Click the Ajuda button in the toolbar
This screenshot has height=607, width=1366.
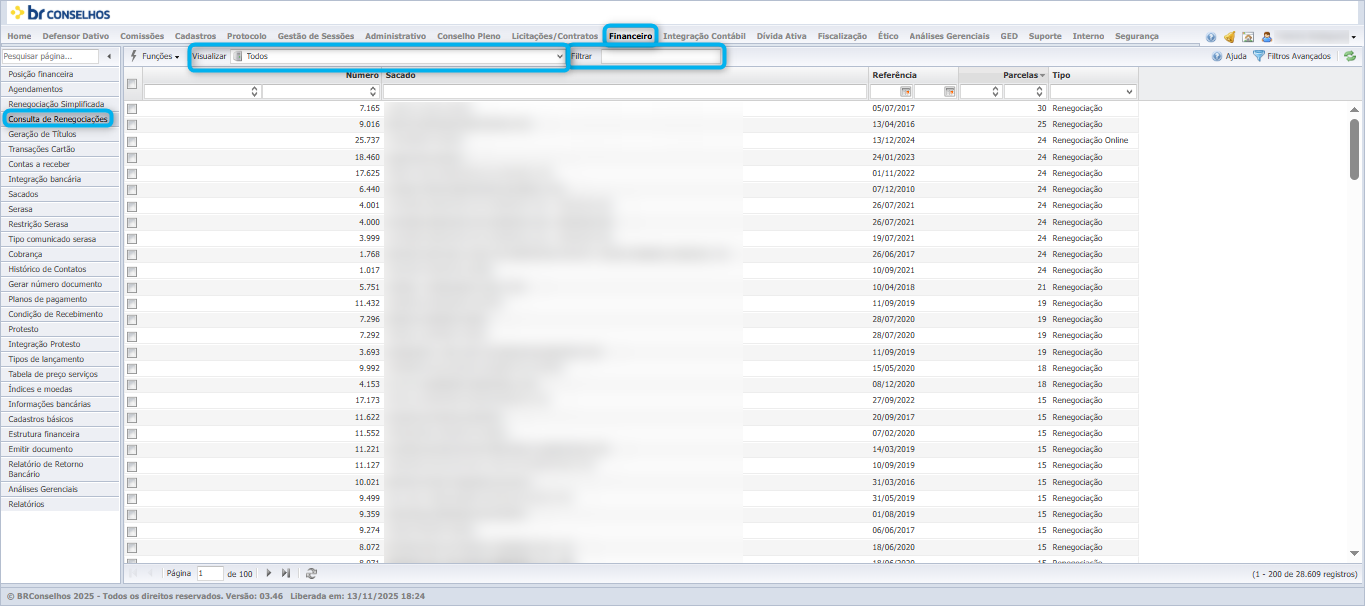(x=1229, y=57)
